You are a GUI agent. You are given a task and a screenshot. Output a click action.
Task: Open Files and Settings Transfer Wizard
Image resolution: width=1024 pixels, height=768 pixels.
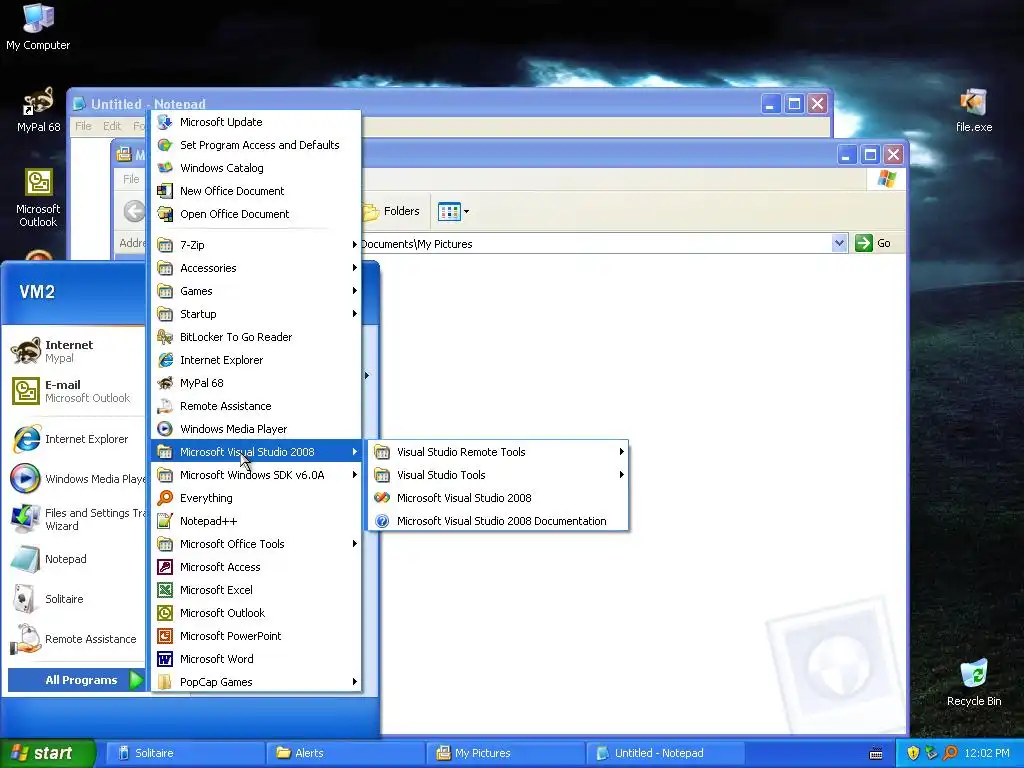pos(75,519)
